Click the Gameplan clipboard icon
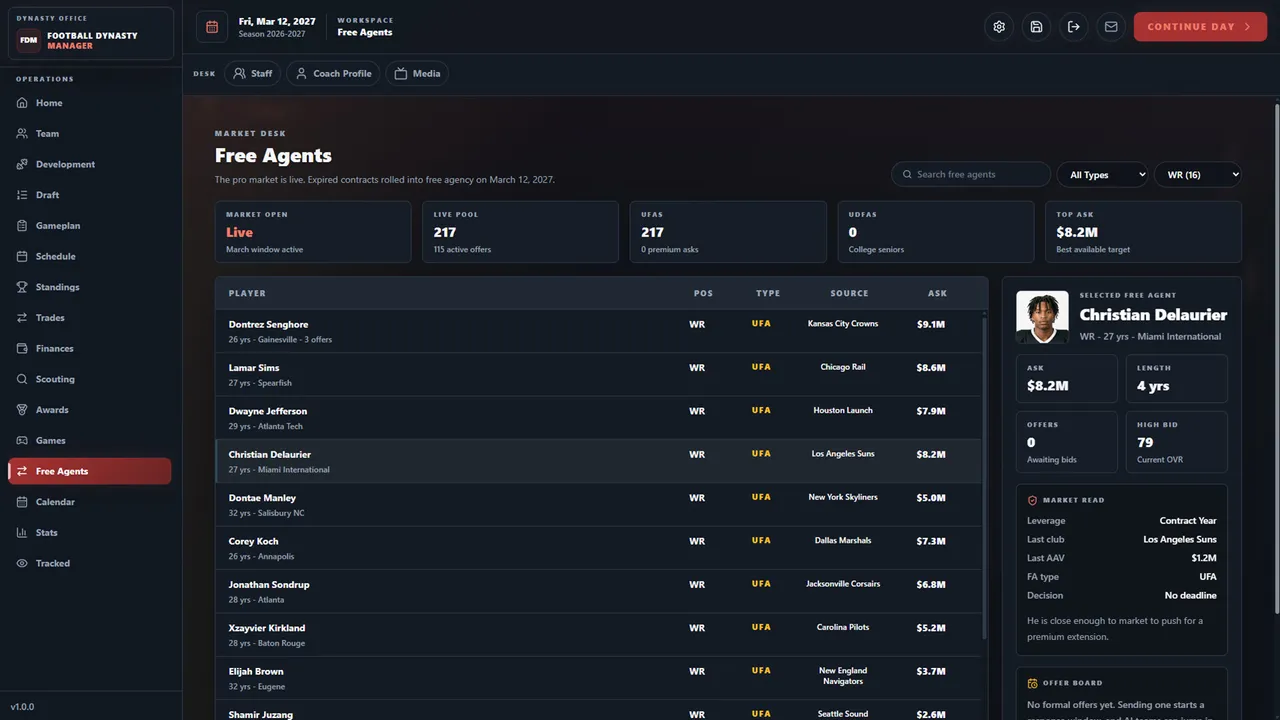1280x720 pixels. [22, 225]
